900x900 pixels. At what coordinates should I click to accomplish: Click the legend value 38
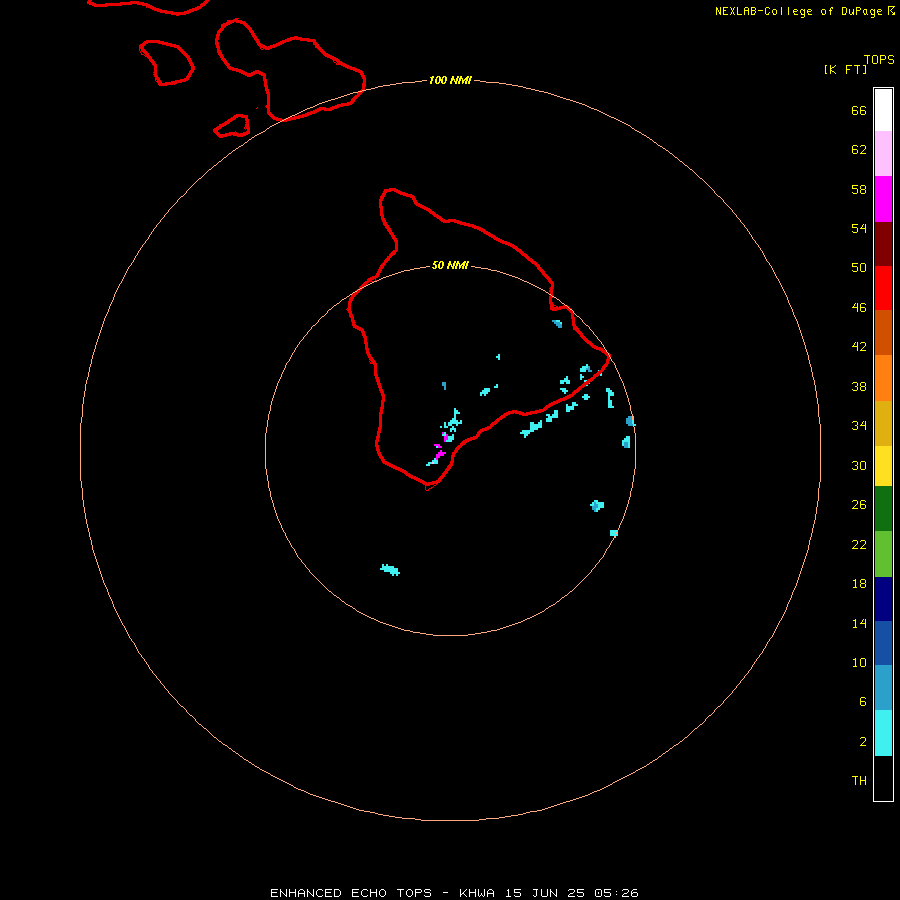pyautogui.click(x=859, y=387)
